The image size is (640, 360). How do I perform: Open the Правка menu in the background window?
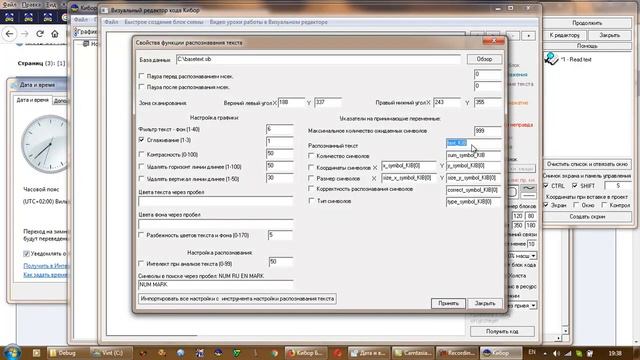pos(31,5)
